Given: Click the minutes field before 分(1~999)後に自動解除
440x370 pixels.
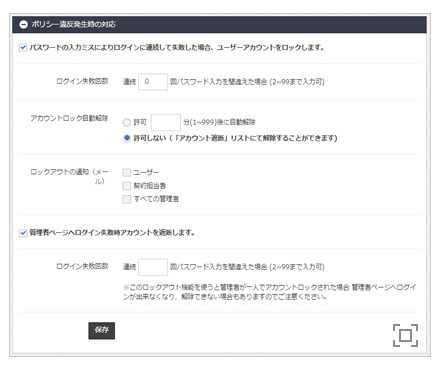Looking at the screenshot, I should click(x=166, y=122).
